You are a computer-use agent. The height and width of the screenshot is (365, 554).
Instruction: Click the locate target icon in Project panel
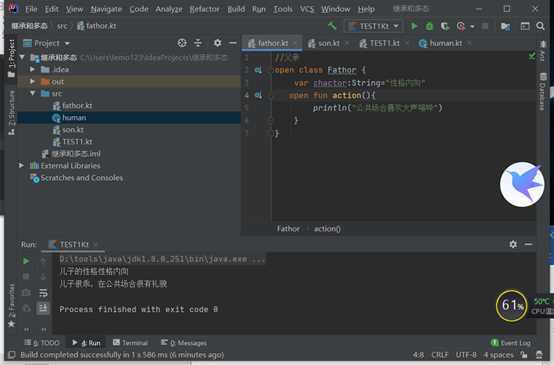click(182, 43)
